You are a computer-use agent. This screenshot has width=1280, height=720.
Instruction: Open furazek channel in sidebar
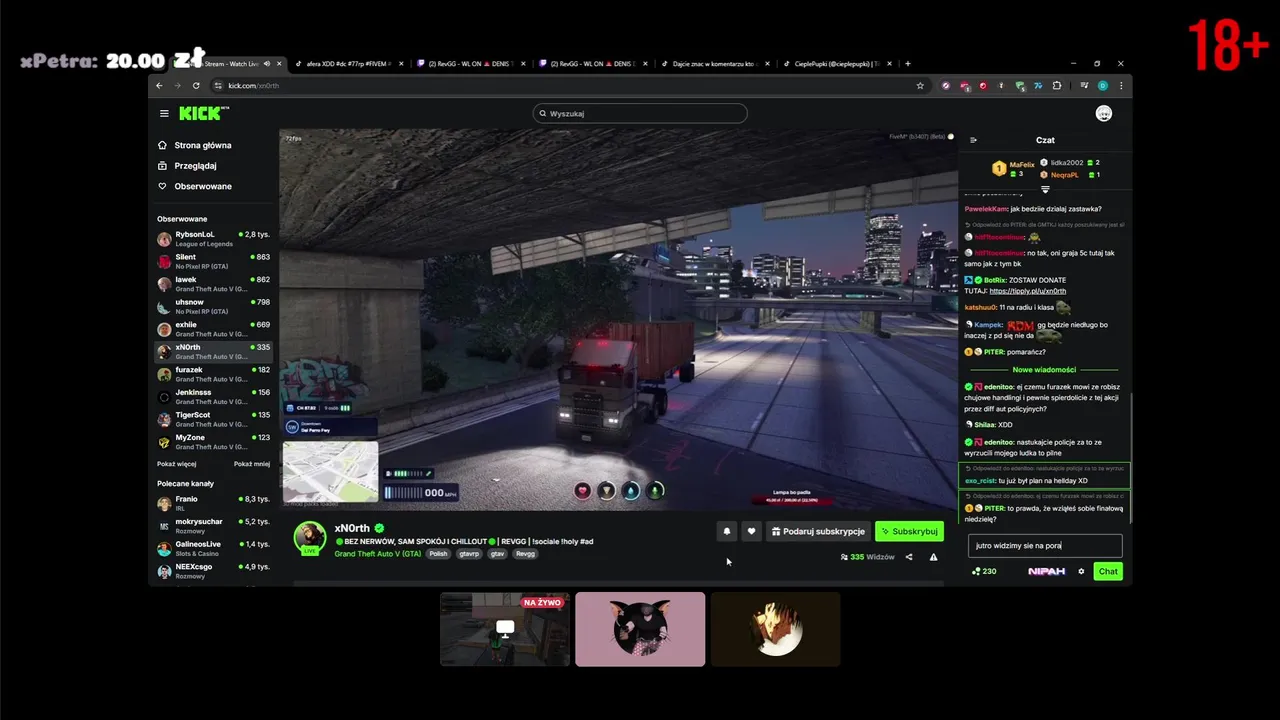pyautogui.click(x=213, y=374)
